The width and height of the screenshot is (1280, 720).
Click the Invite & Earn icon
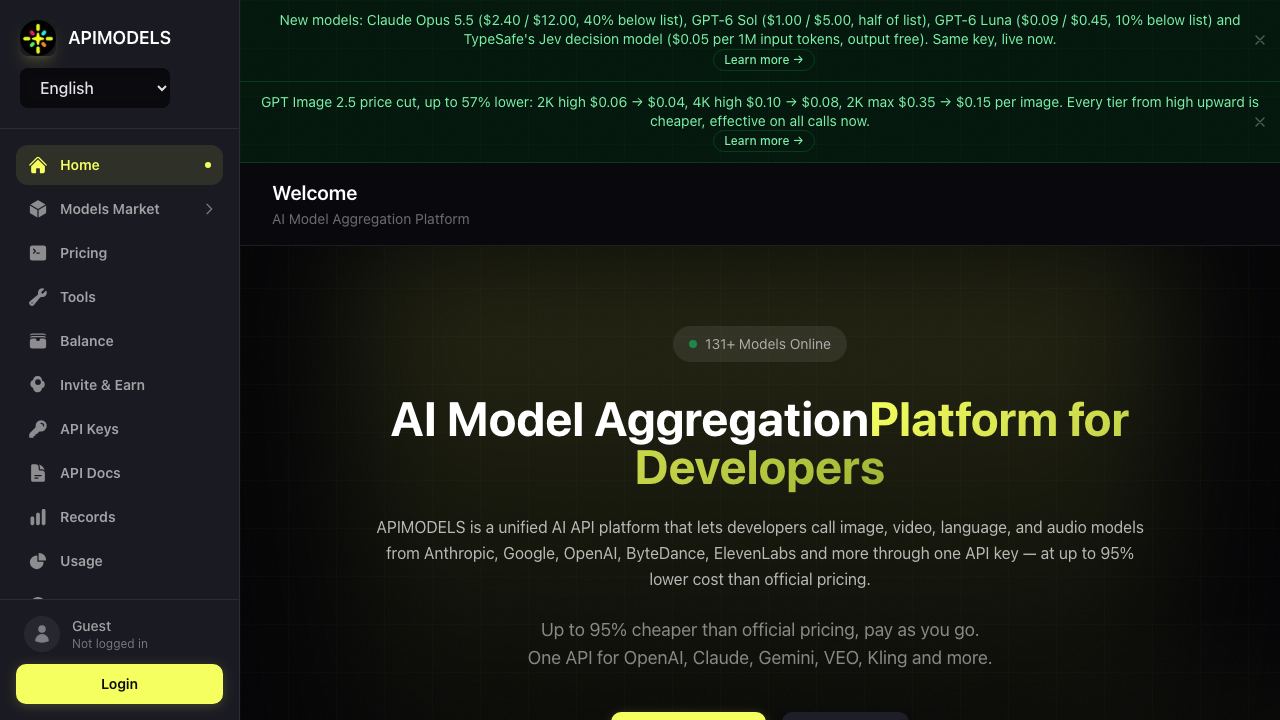[38, 385]
